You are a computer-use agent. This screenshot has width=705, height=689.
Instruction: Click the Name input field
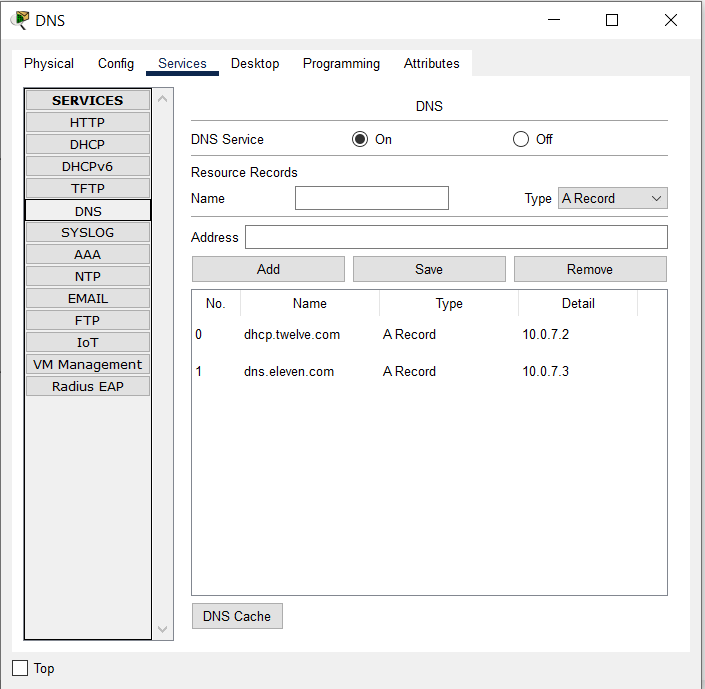372,198
